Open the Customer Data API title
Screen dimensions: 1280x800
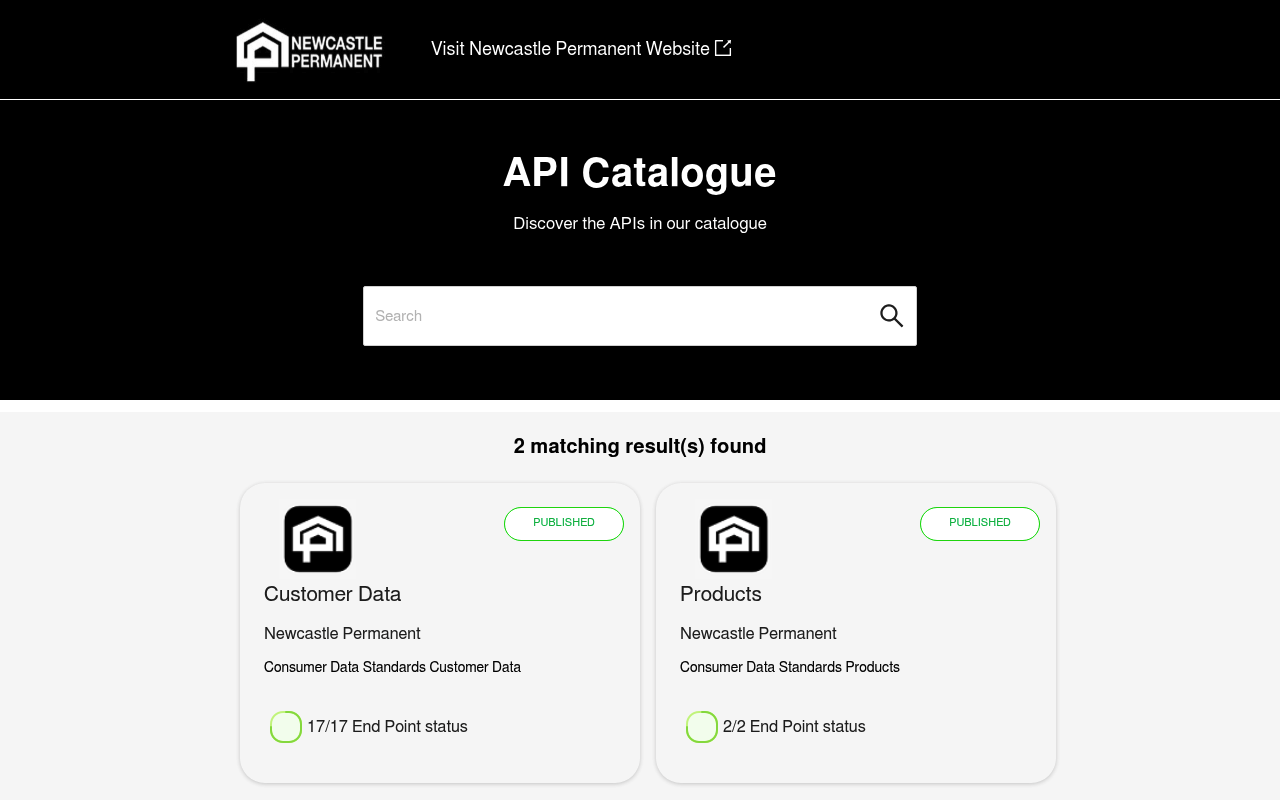(333, 594)
